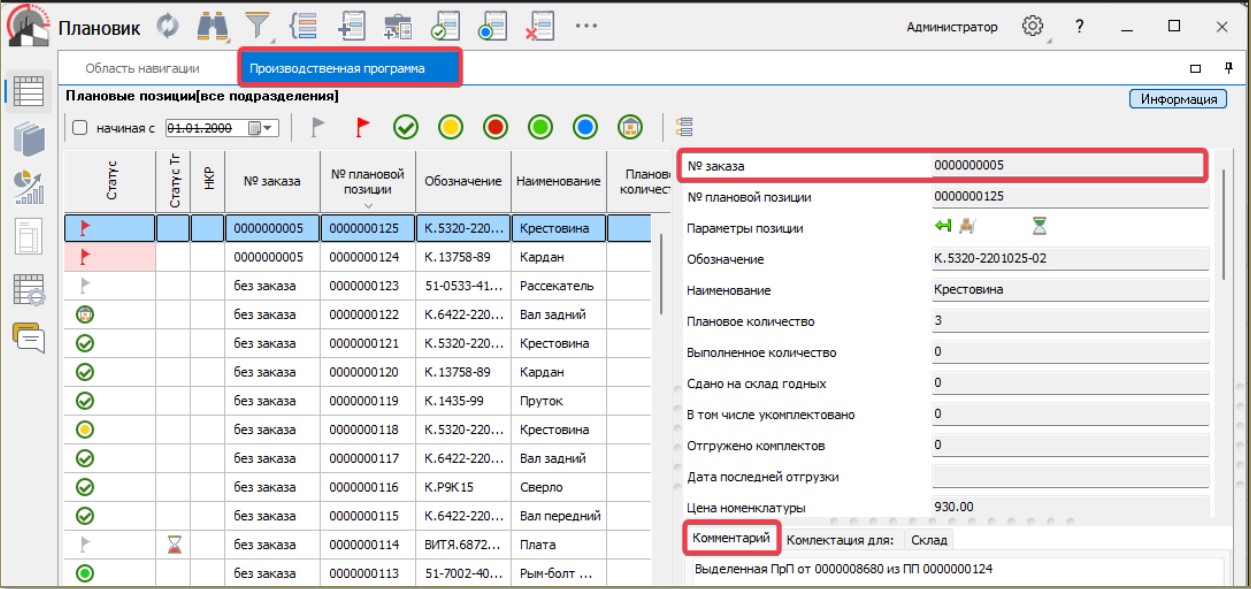This screenshot has height=589, width=1251.
Task: Expand the three-dots toolbar overflow menu
Action: pyautogui.click(x=586, y=27)
